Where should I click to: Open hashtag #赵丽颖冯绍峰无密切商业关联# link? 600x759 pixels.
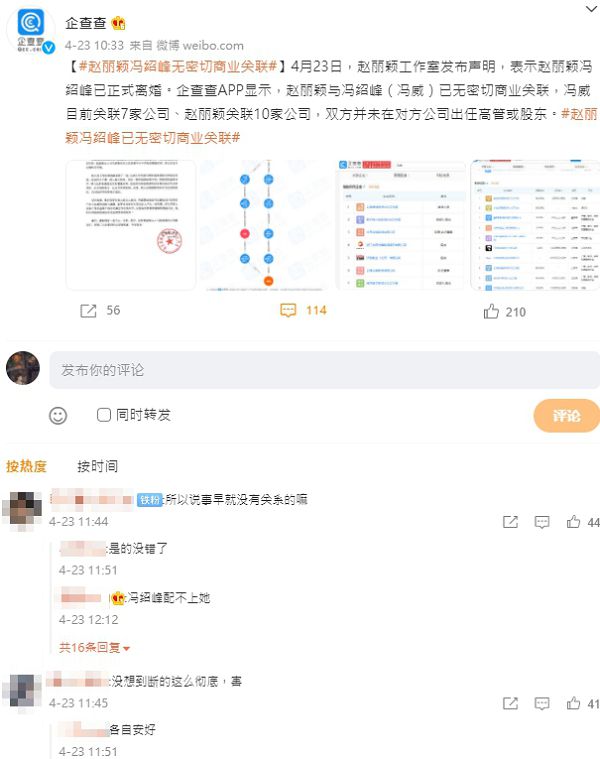[x=178, y=66]
